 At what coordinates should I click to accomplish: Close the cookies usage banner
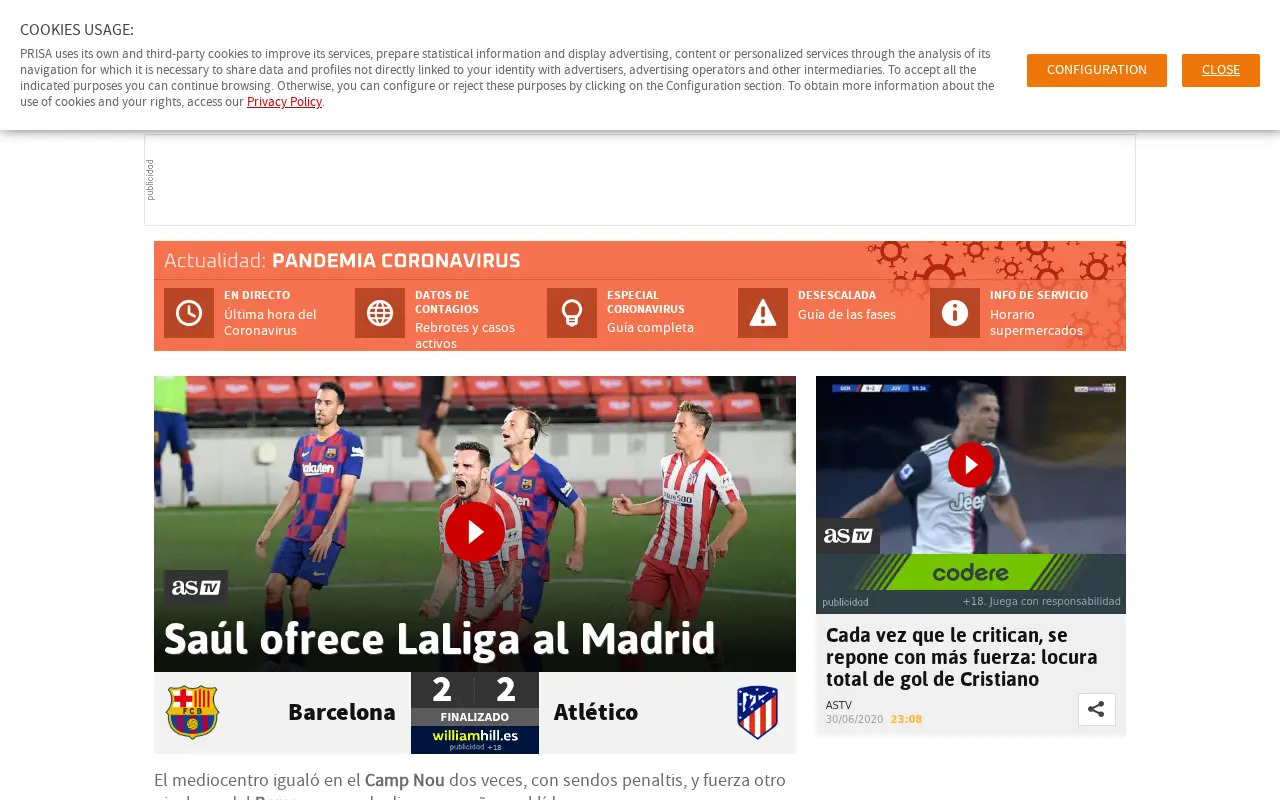click(1221, 70)
